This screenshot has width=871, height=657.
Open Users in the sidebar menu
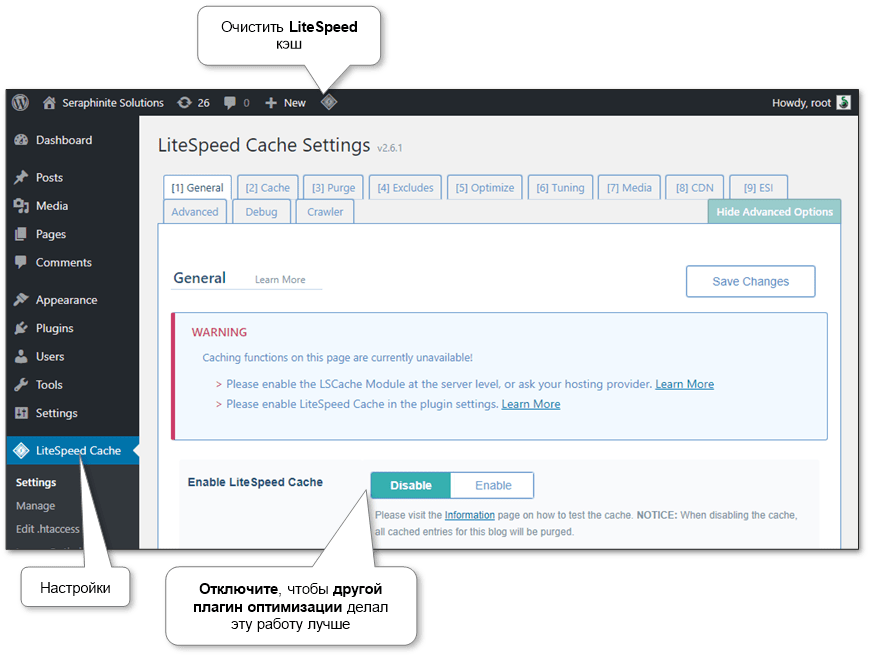click(x=50, y=357)
